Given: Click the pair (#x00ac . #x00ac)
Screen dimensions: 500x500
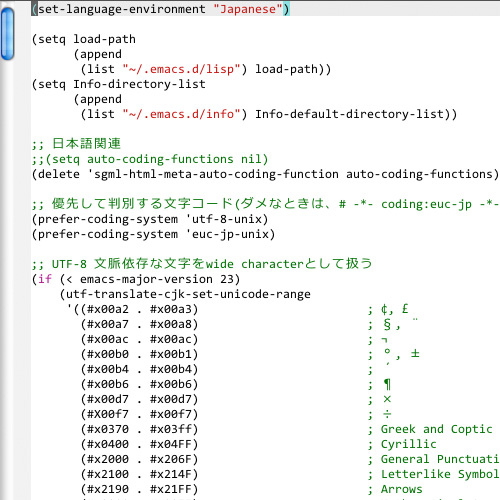Looking at the screenshot, I should (x=139, y=339).
